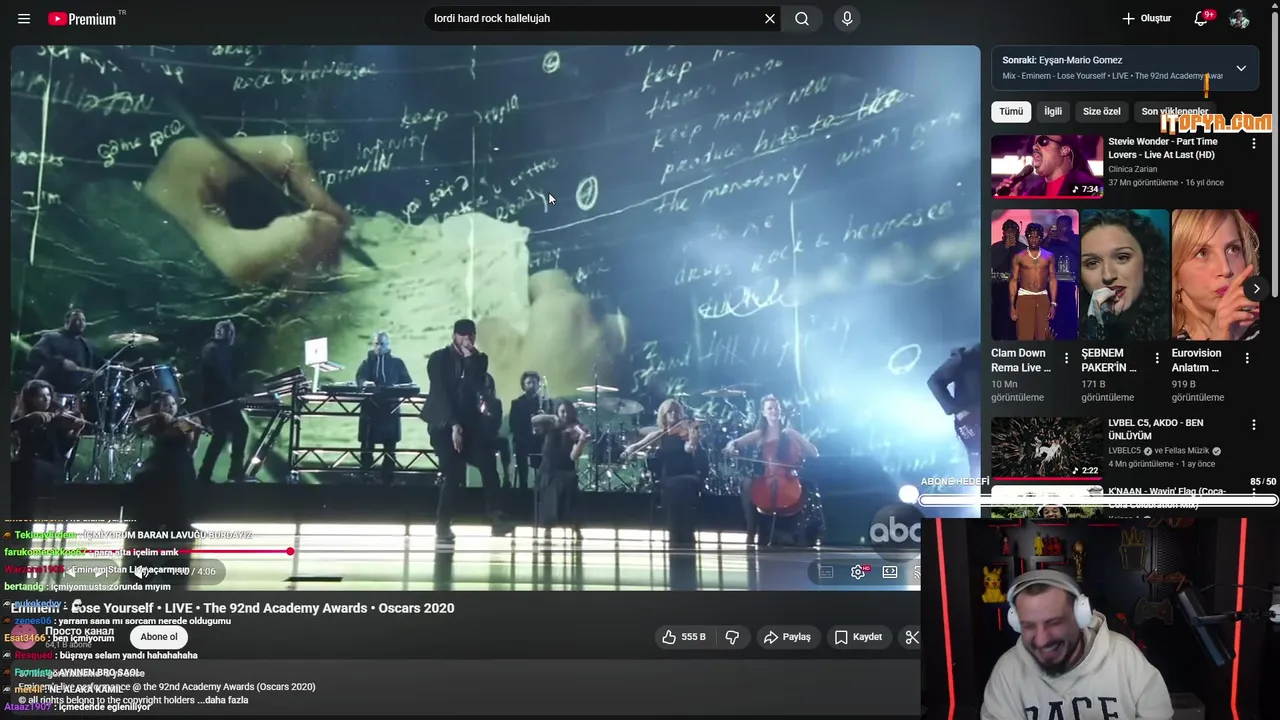Visit the LVBELC5 channel name

tap(1125, 451)
